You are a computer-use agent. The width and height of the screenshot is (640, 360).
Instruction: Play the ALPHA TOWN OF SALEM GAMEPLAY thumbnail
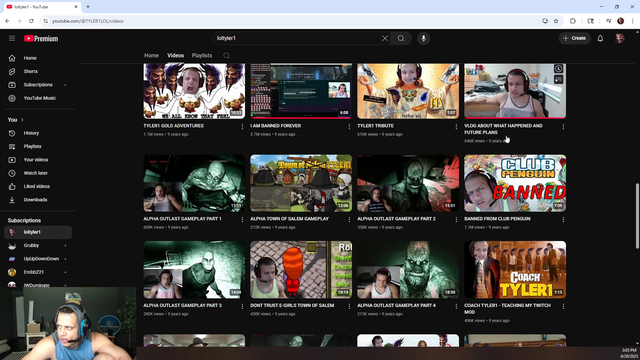click(x=301, y=183)
